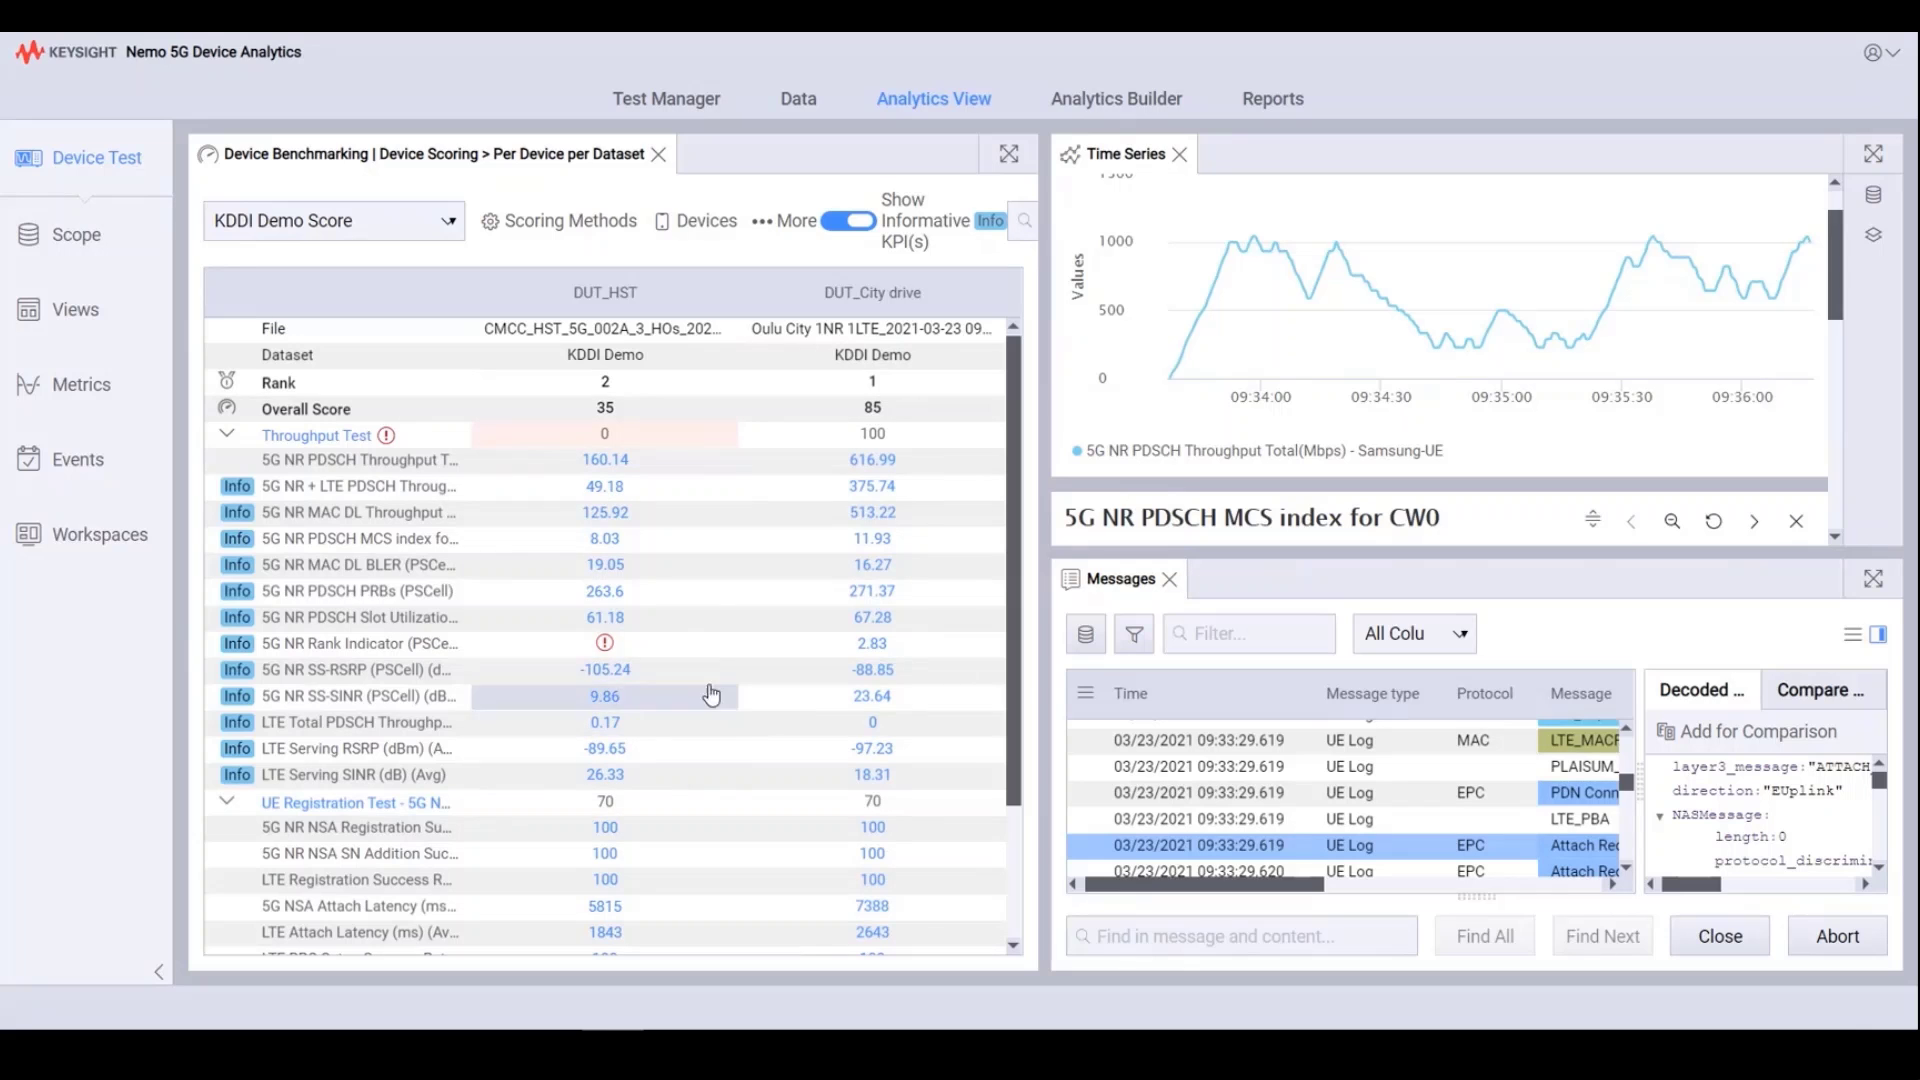Image resolution: width=1920 pixels, height=1080 pixels.
Task: Switch to the Analytics Builder tab
Action: [1116, 98]
